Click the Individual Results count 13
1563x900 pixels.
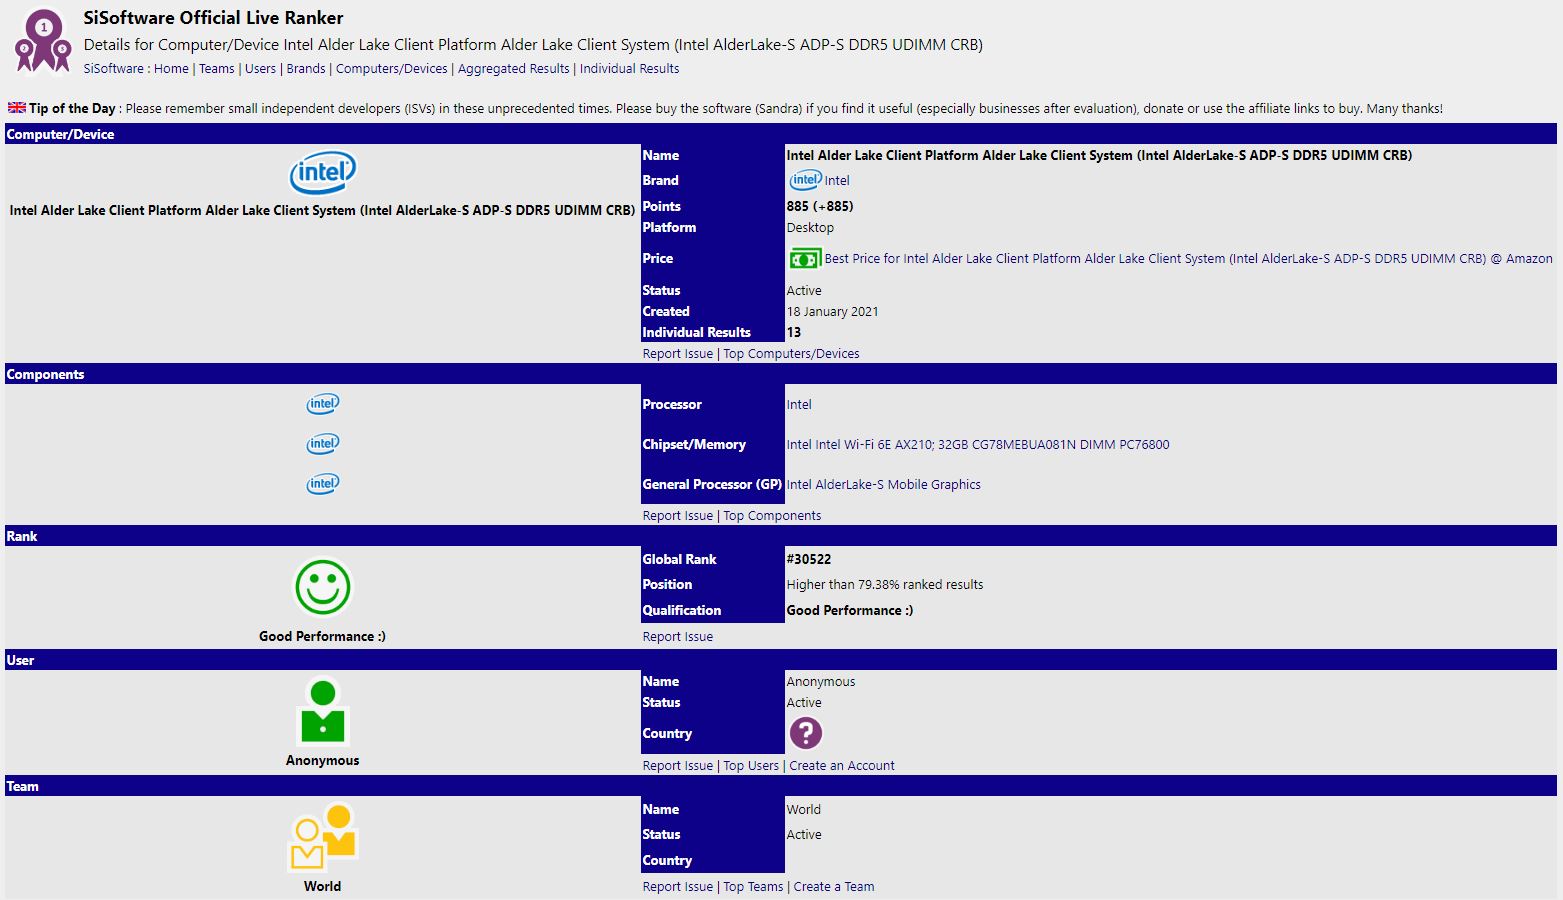tap(794, 333)
